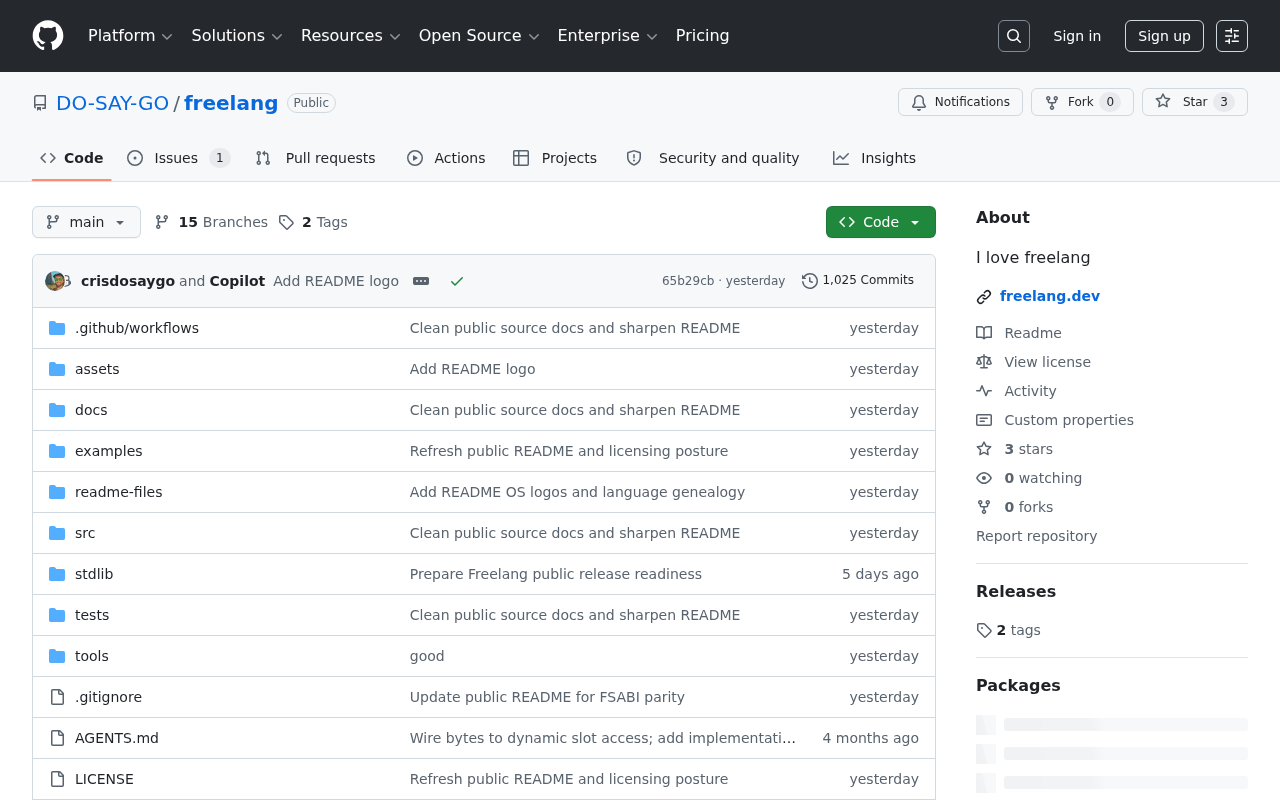1280x800 pixels.
Task: Open commit hash 65b29cb
Action: coord(688,281)
